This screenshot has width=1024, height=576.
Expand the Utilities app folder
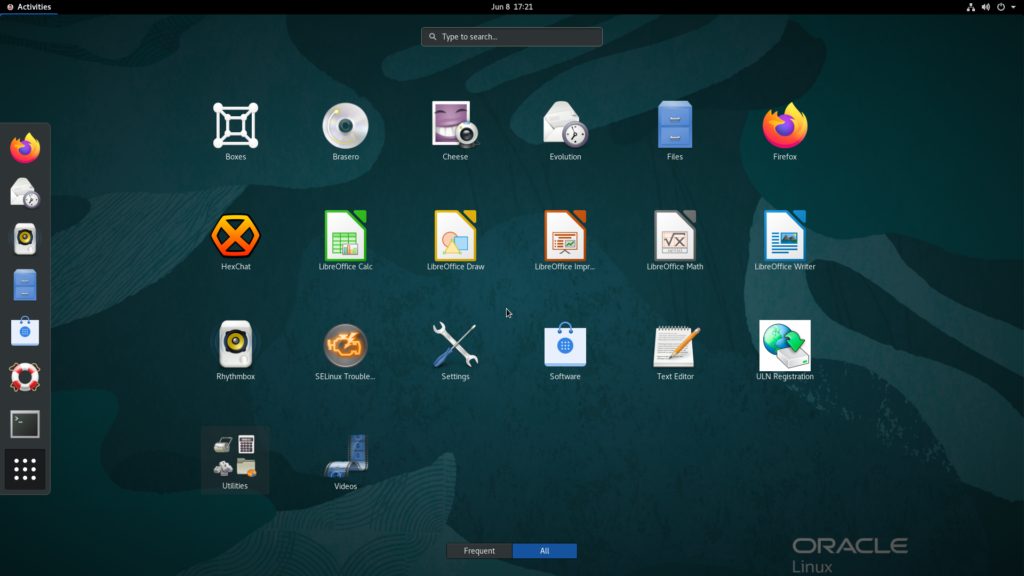coord(235,458)
